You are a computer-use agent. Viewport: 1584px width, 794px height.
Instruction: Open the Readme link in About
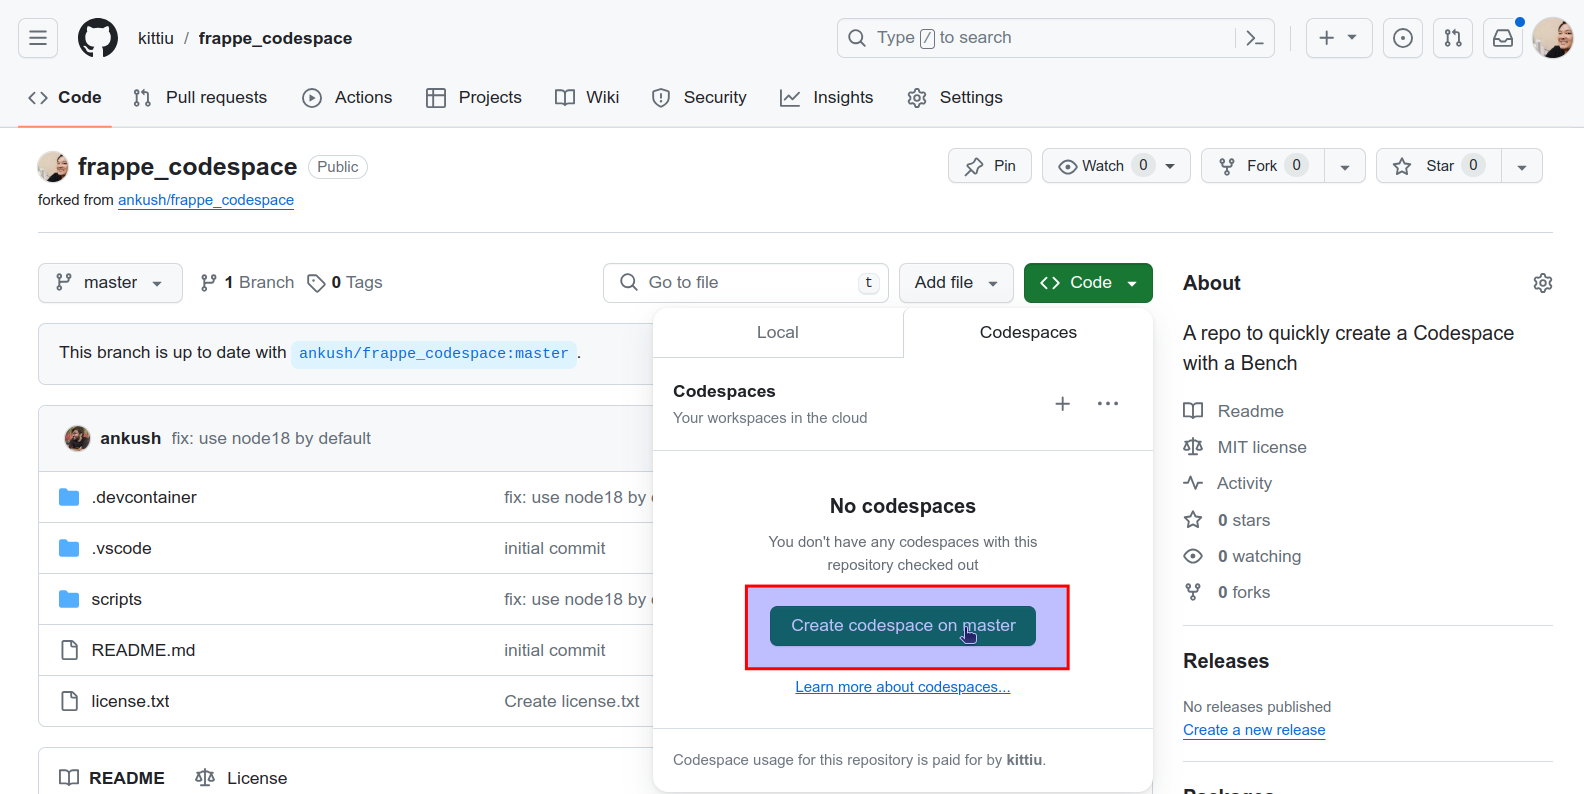(x=1233, y=411)
